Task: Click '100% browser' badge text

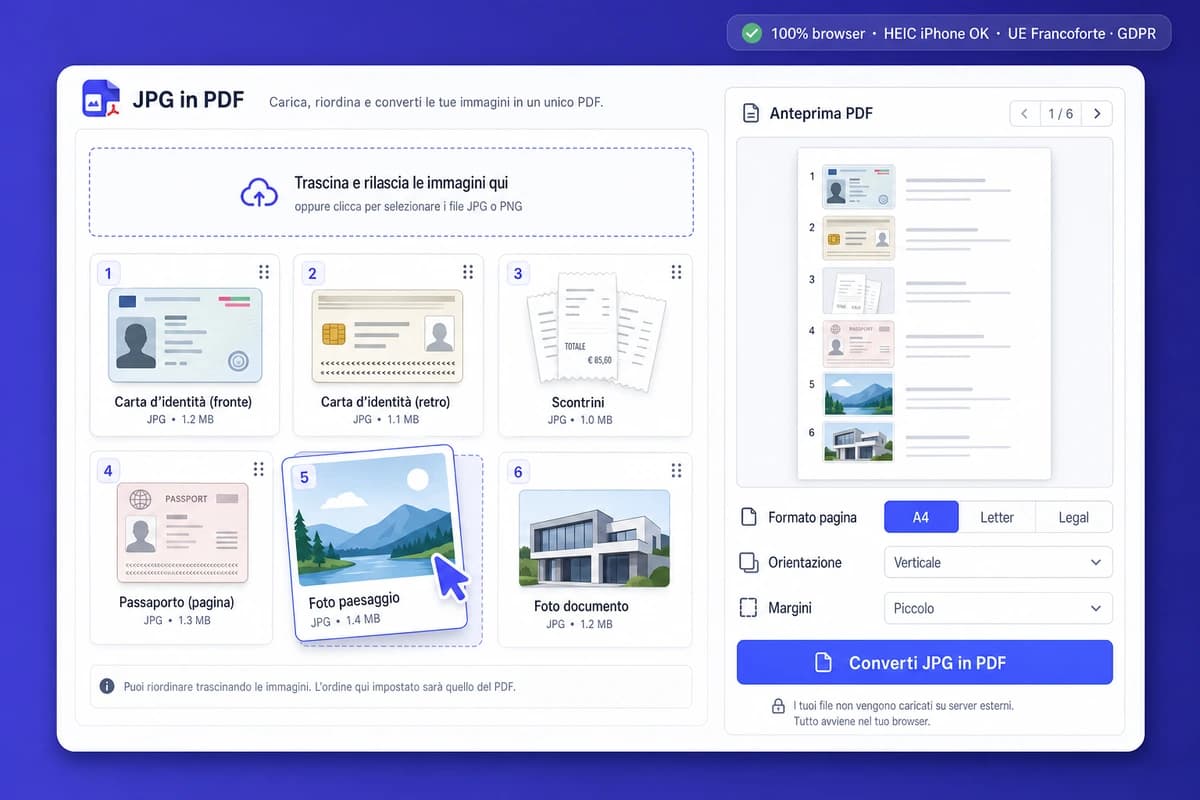Action: click(x=818, y=33)
